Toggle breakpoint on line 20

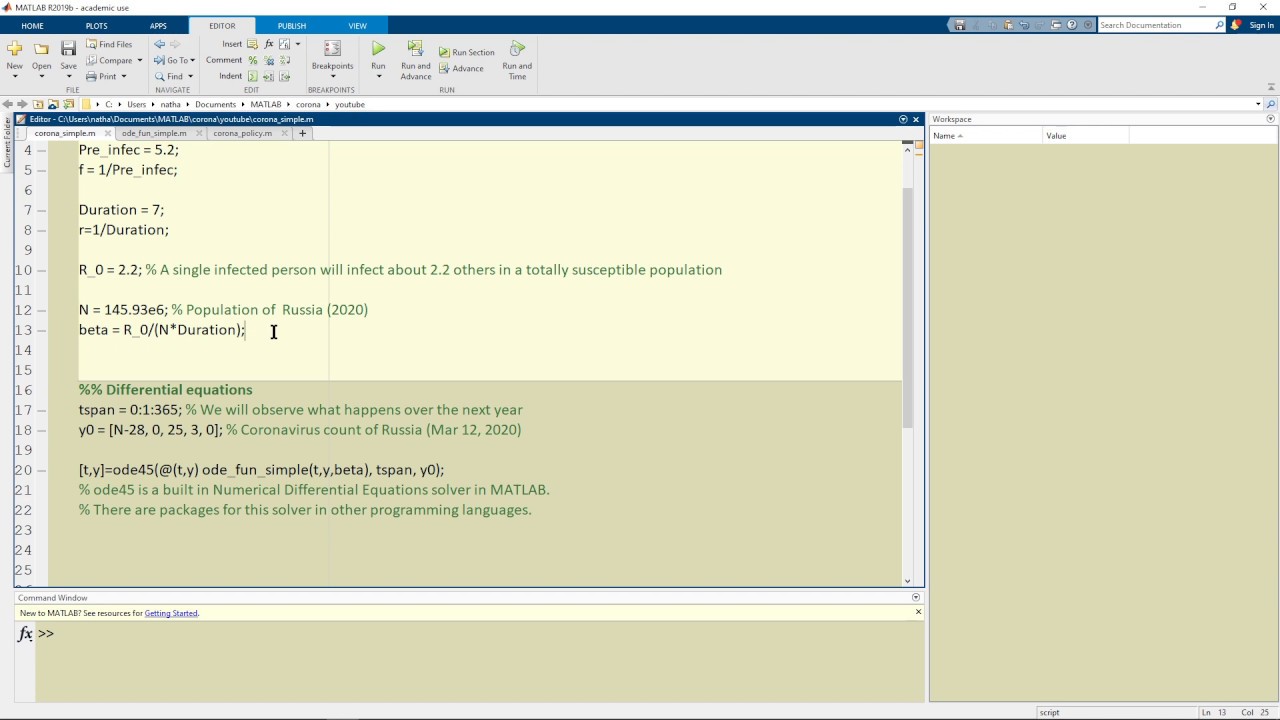[x=41, y=470]
